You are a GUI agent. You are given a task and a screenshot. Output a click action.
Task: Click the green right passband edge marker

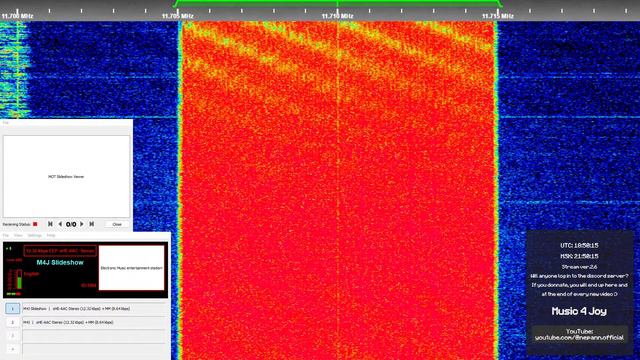tap(499, 4)
